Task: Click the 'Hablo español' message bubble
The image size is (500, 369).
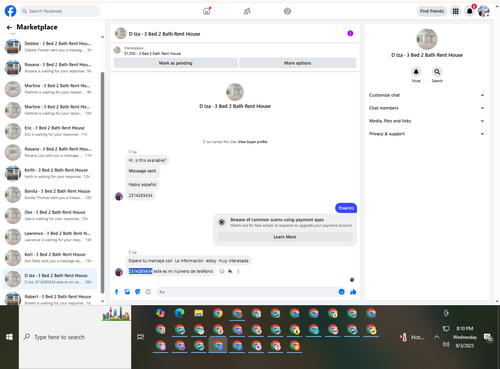Action: click(143, 184)
